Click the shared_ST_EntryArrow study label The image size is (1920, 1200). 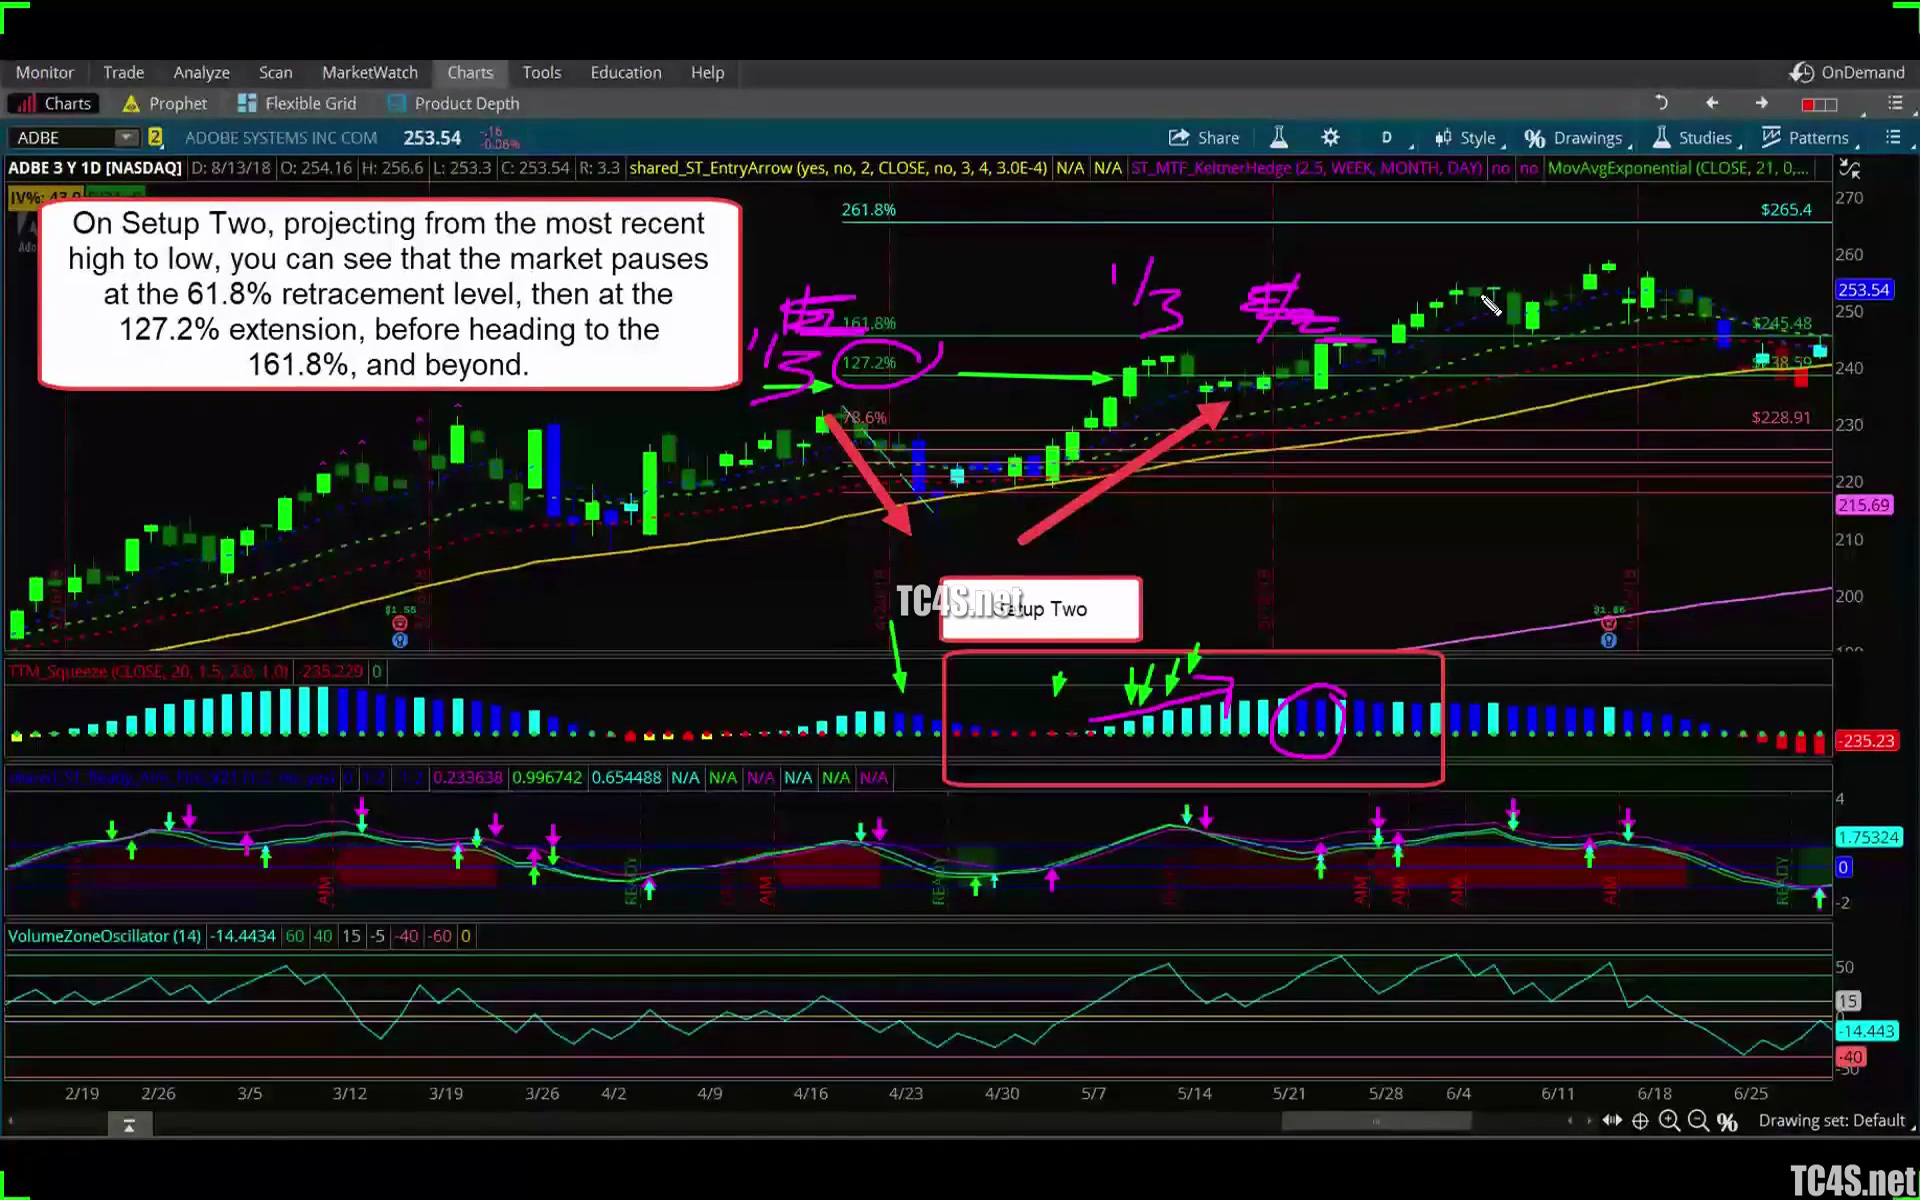click(x=838, y=168)
